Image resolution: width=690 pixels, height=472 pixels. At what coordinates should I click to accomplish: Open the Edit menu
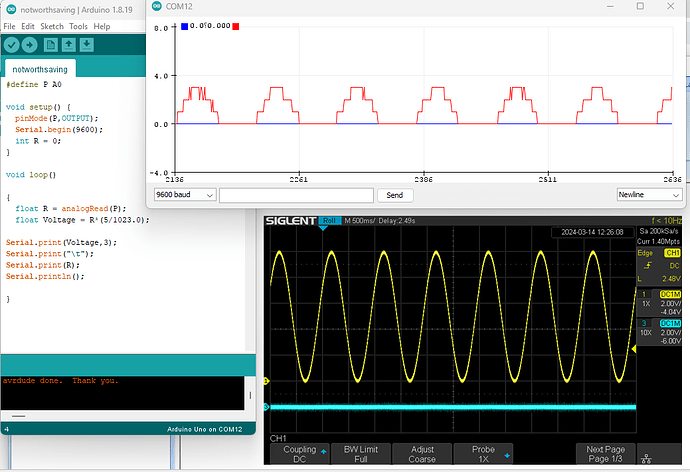[29, 25]
